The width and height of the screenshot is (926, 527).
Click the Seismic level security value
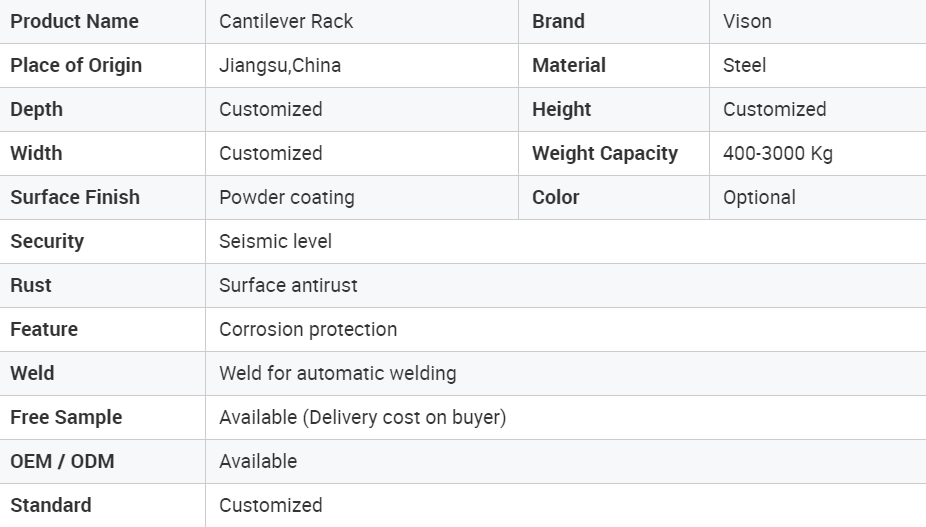[x=275, y=241]
